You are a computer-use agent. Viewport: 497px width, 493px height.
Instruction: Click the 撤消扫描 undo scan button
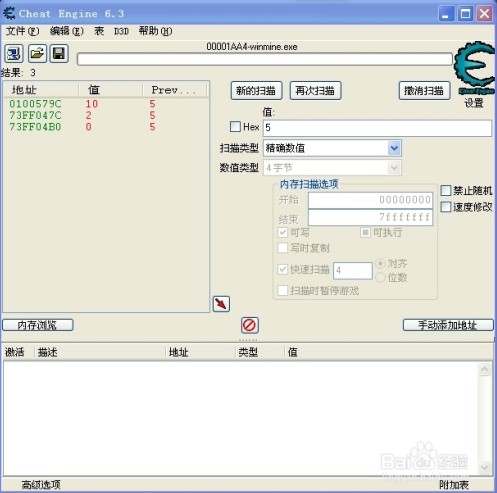pyautogui.click(x=424, y=91)
